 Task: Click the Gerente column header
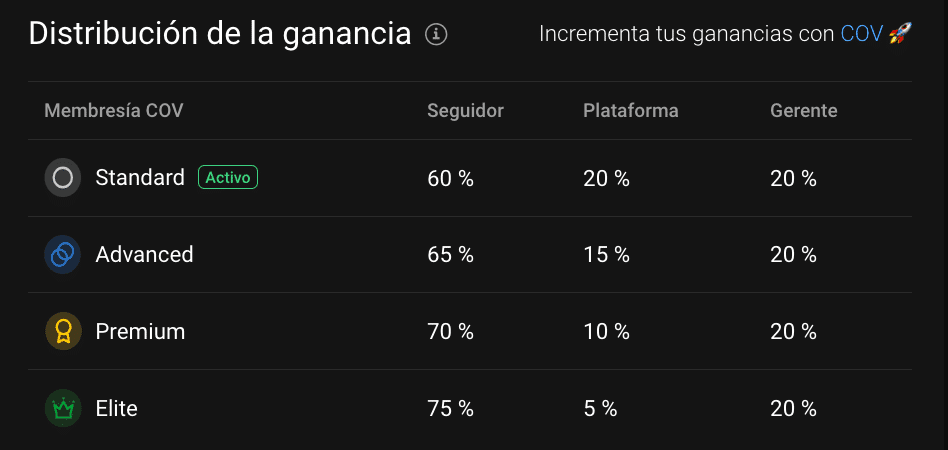coord(803,110)
